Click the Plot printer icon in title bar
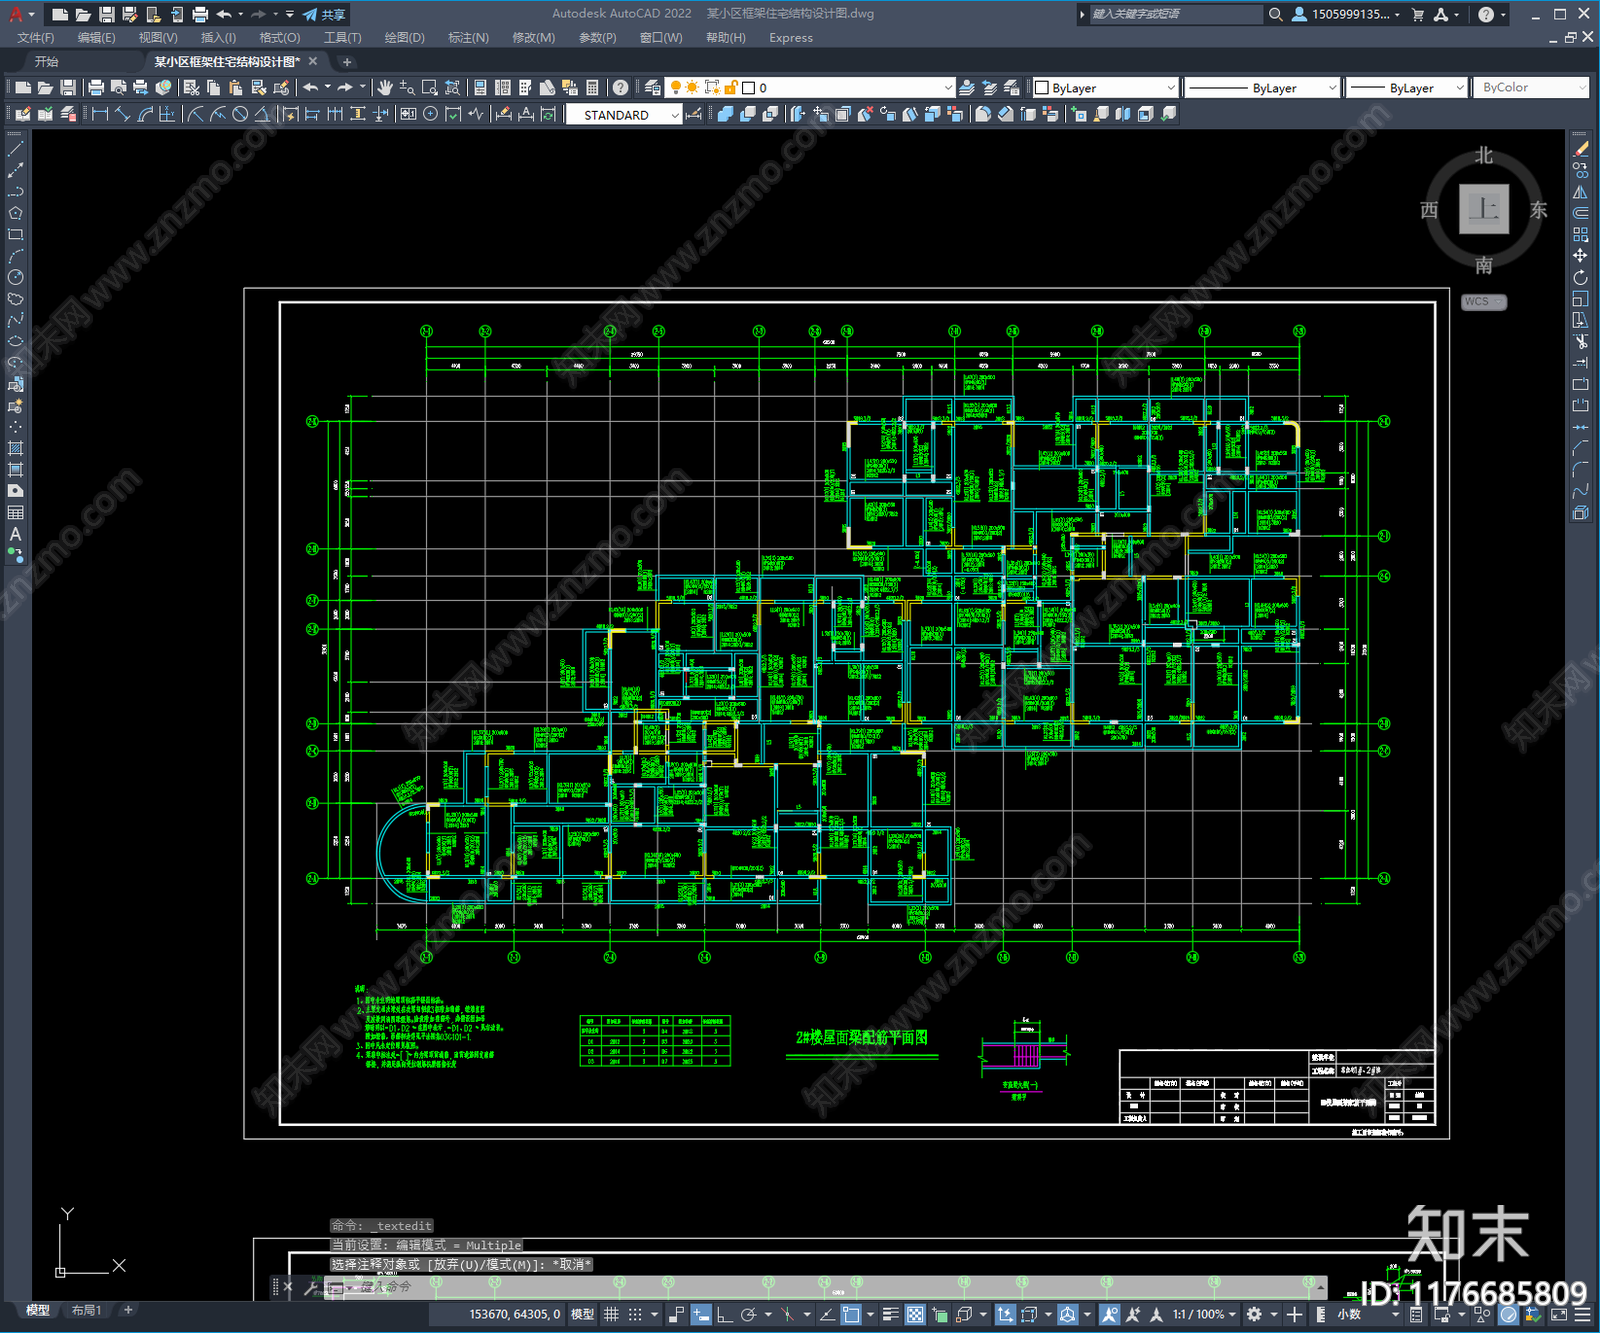Image resolution: width=1600 pixels, height=1333 pixels. tap(200, 14)
